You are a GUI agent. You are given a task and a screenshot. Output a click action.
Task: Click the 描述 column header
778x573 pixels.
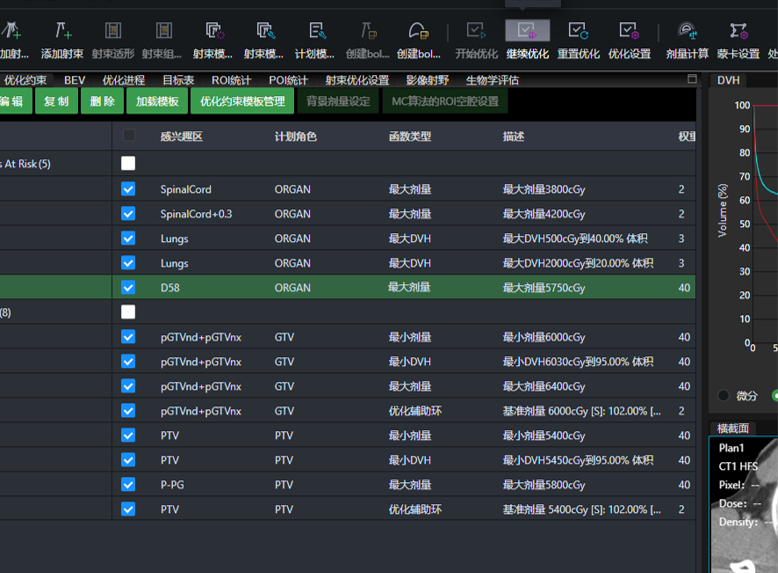point(514,136)
